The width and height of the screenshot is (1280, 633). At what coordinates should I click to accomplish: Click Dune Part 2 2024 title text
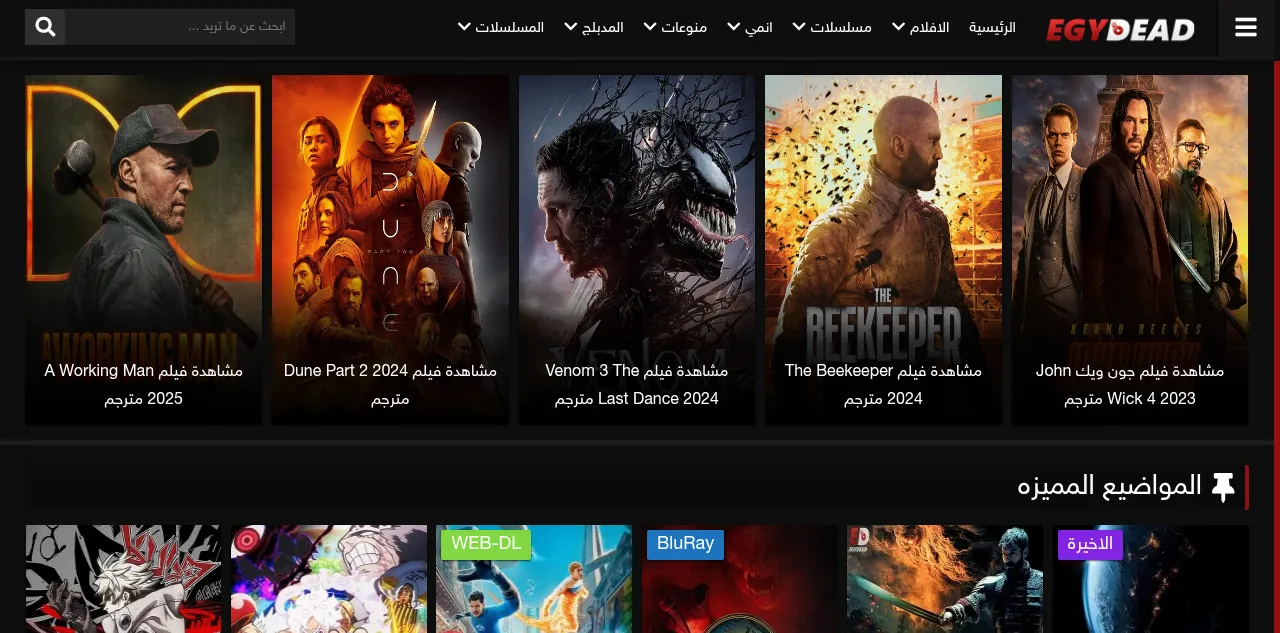pos(390,385)
